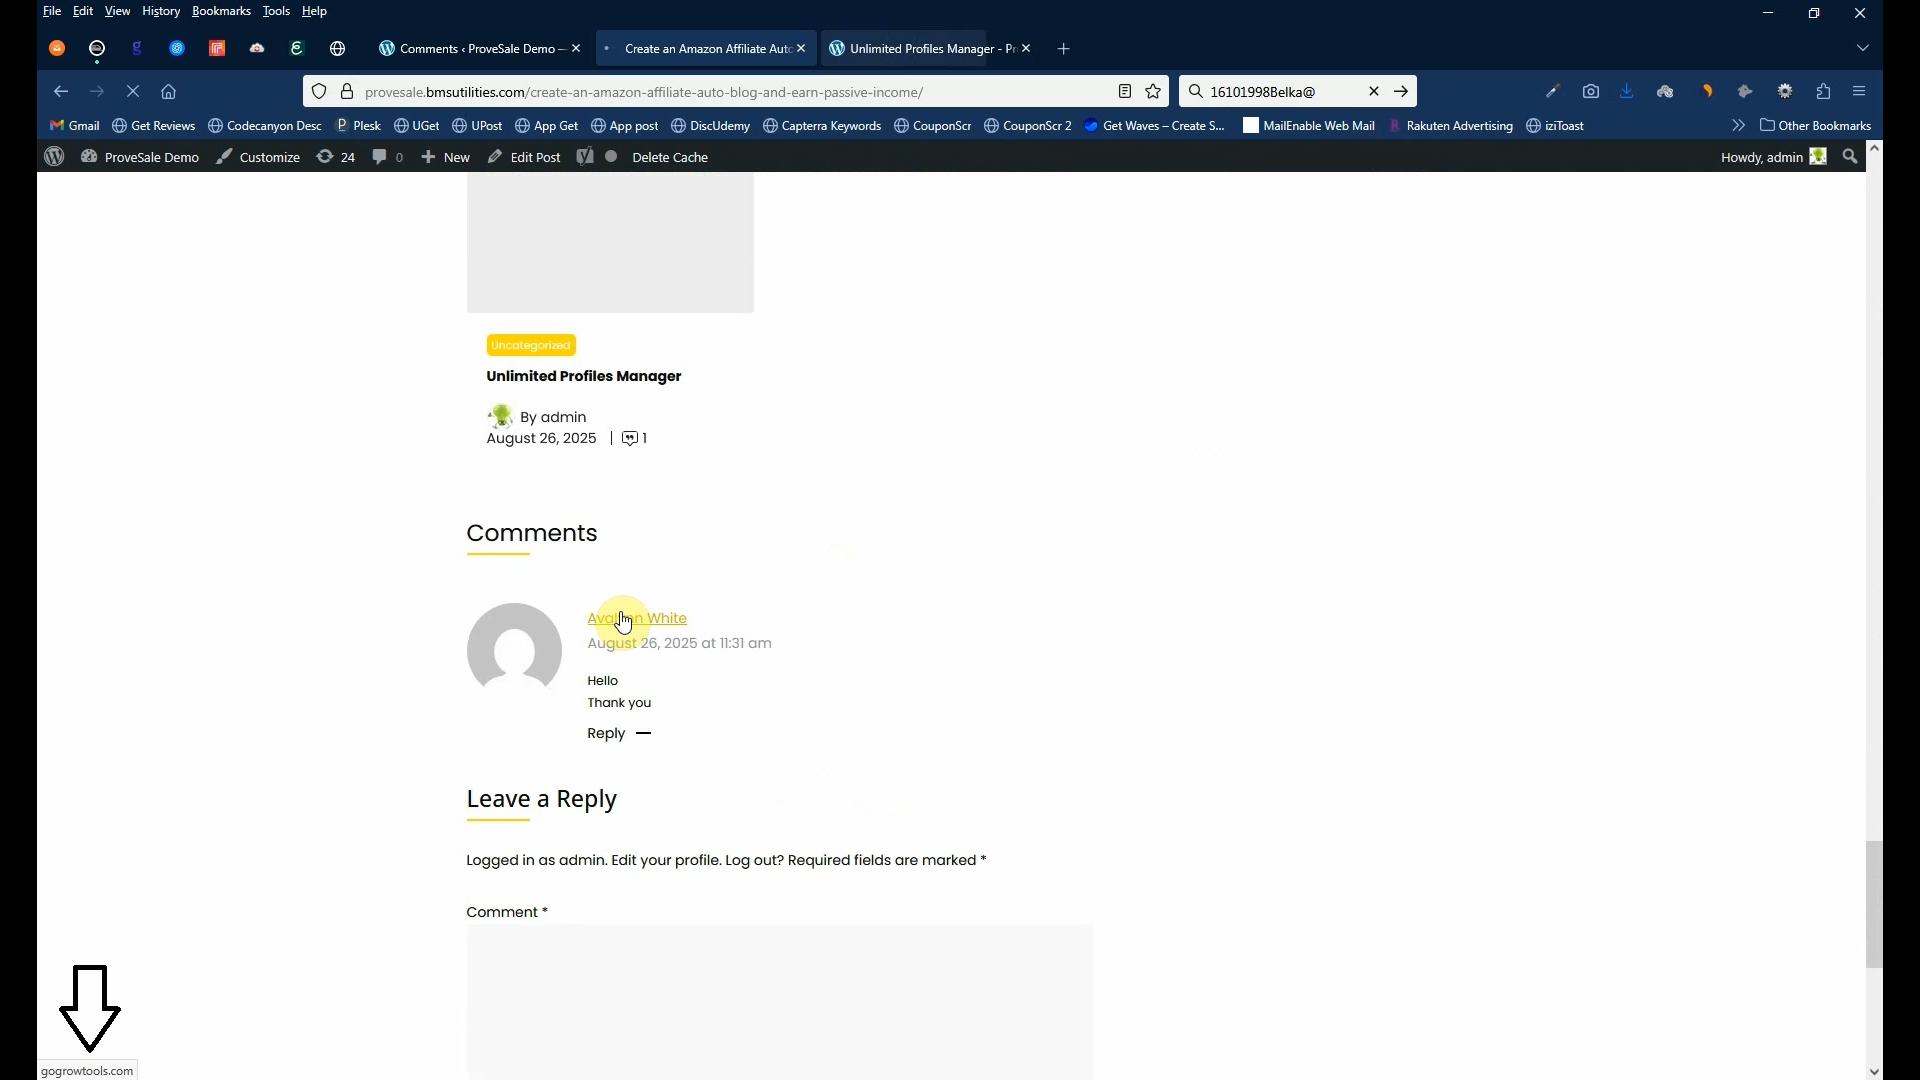This screenshot has height=1080, width=1920.
Task: Open the WordPress site menu icon
Action: pos(53,157)
